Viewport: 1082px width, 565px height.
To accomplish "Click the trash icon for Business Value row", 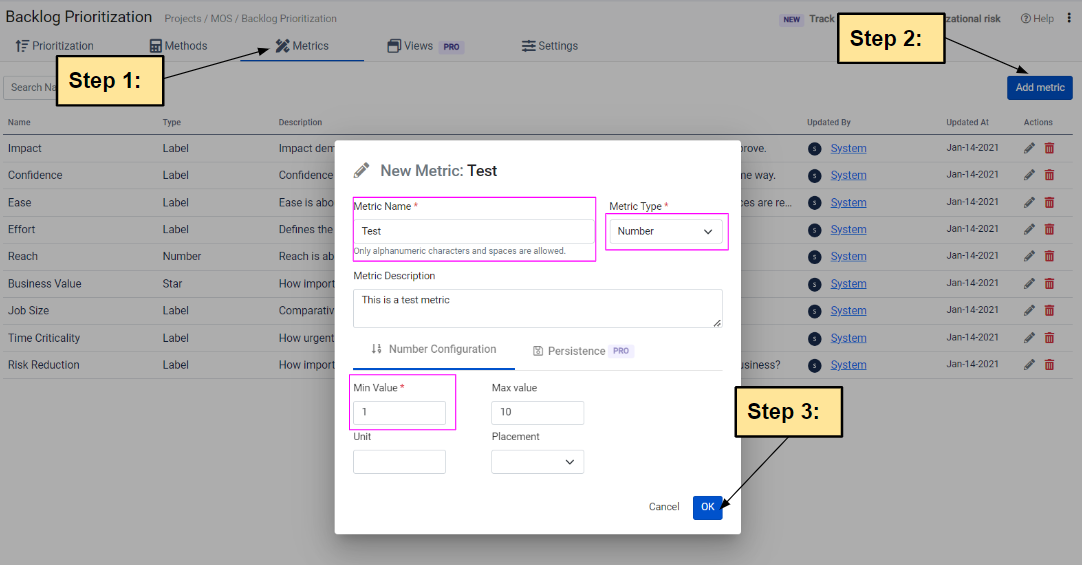I will 1049,284.
